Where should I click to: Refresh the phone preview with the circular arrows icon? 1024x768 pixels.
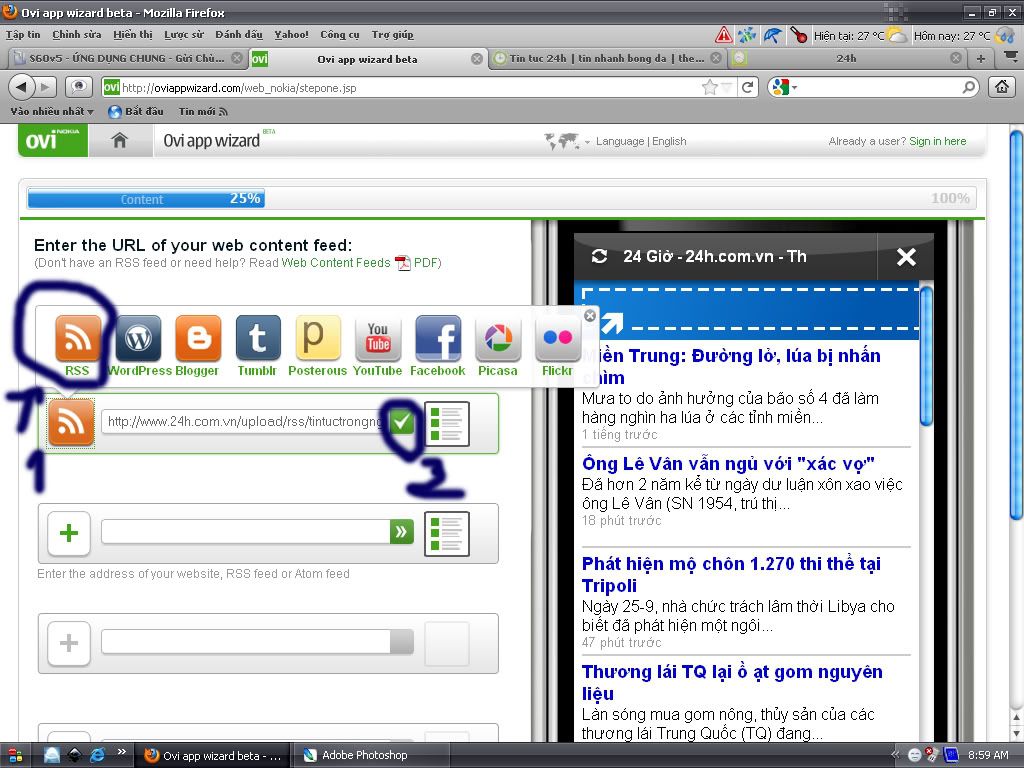(x=600, y=257)
